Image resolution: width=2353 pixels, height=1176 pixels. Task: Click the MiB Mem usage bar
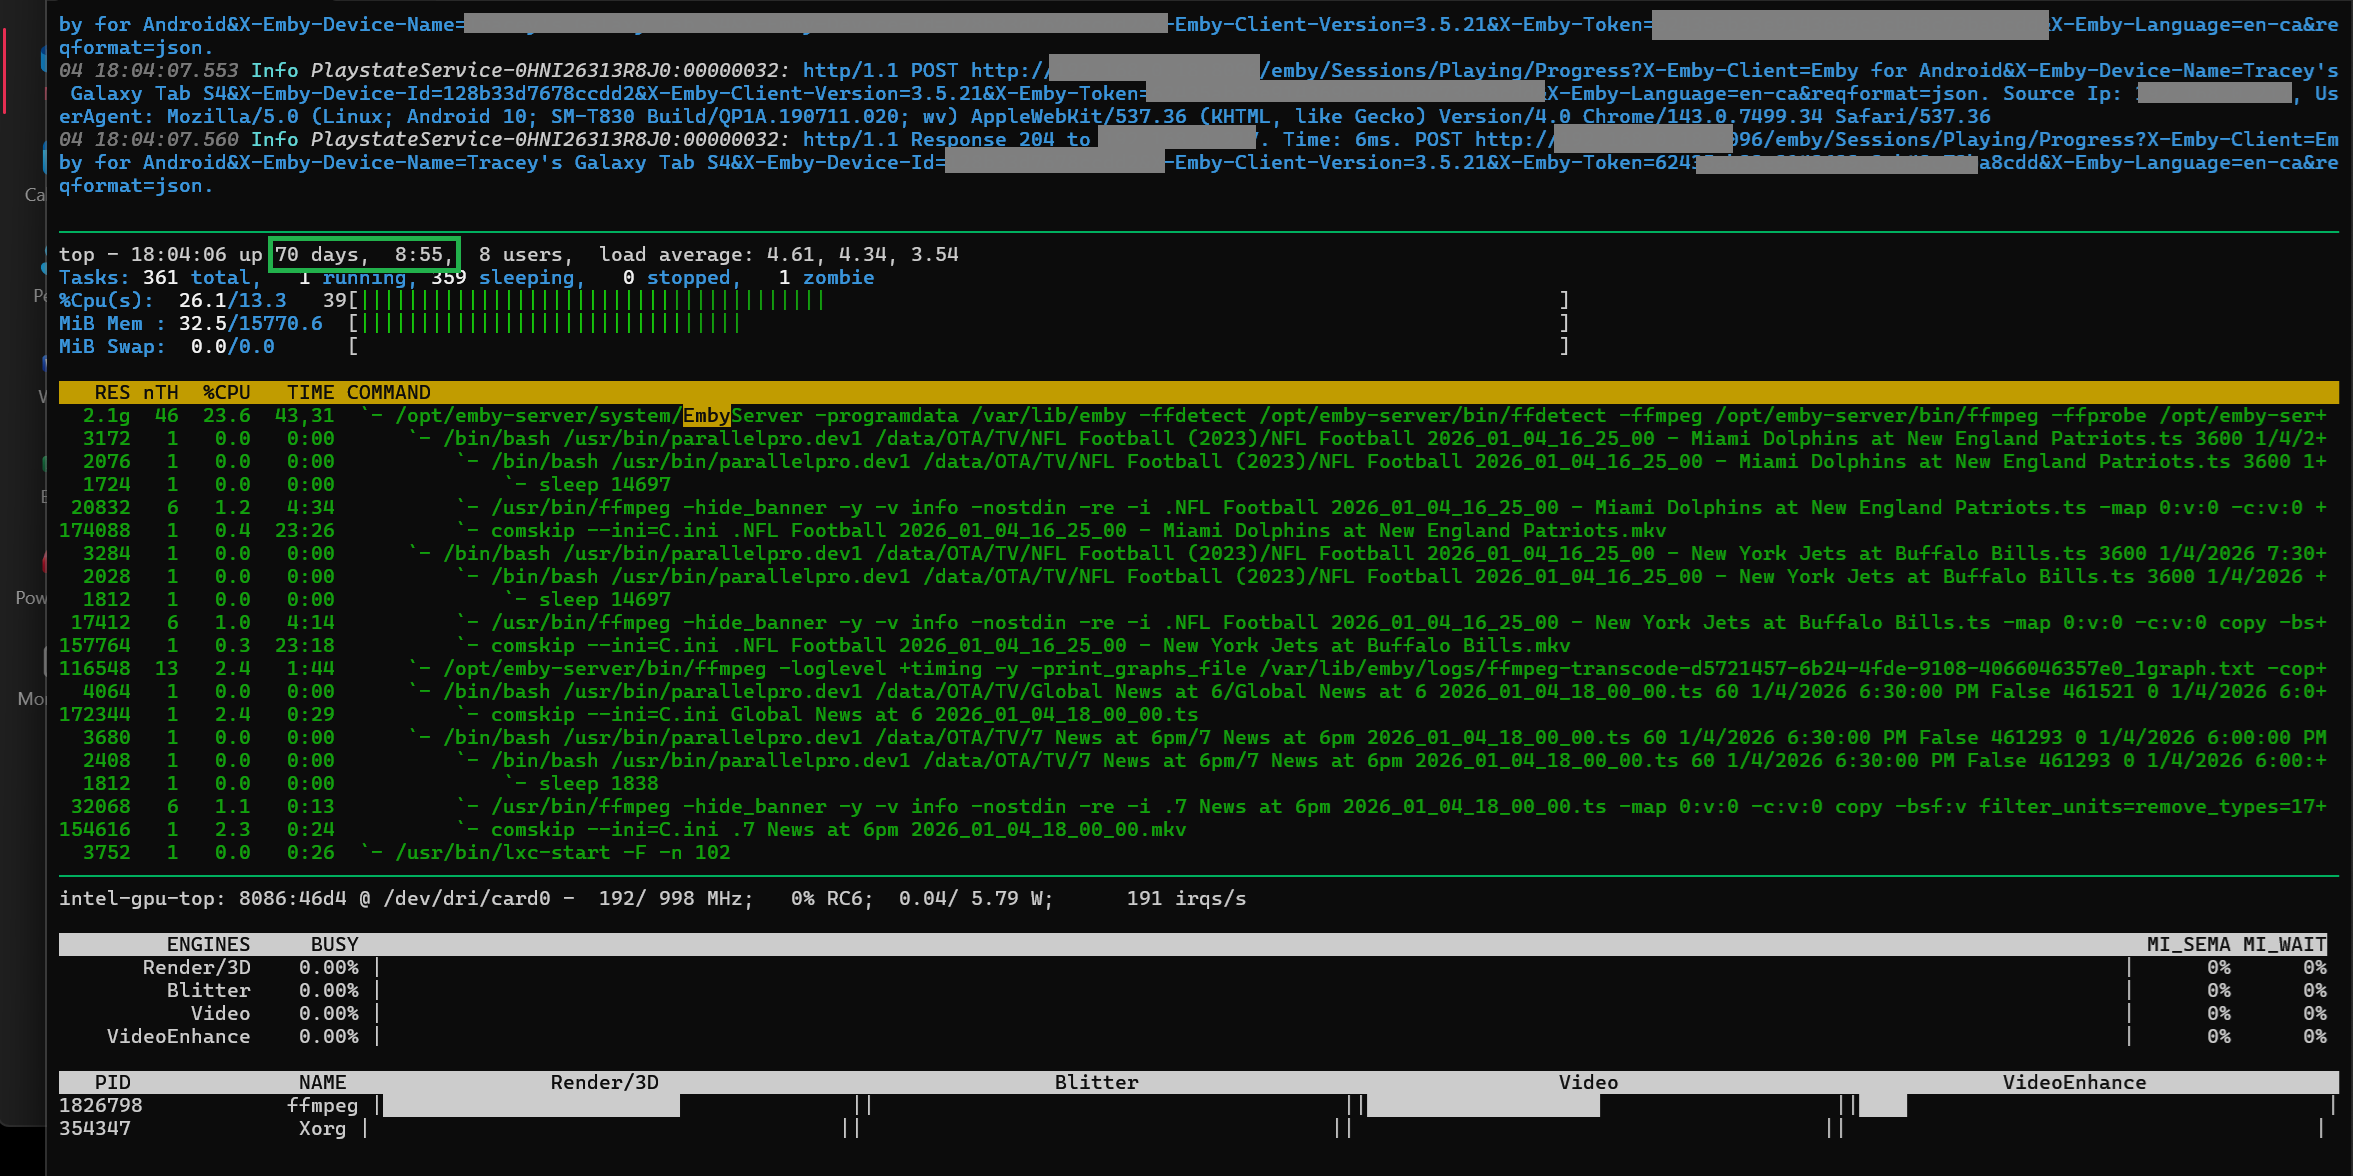[x=550, y=324]
